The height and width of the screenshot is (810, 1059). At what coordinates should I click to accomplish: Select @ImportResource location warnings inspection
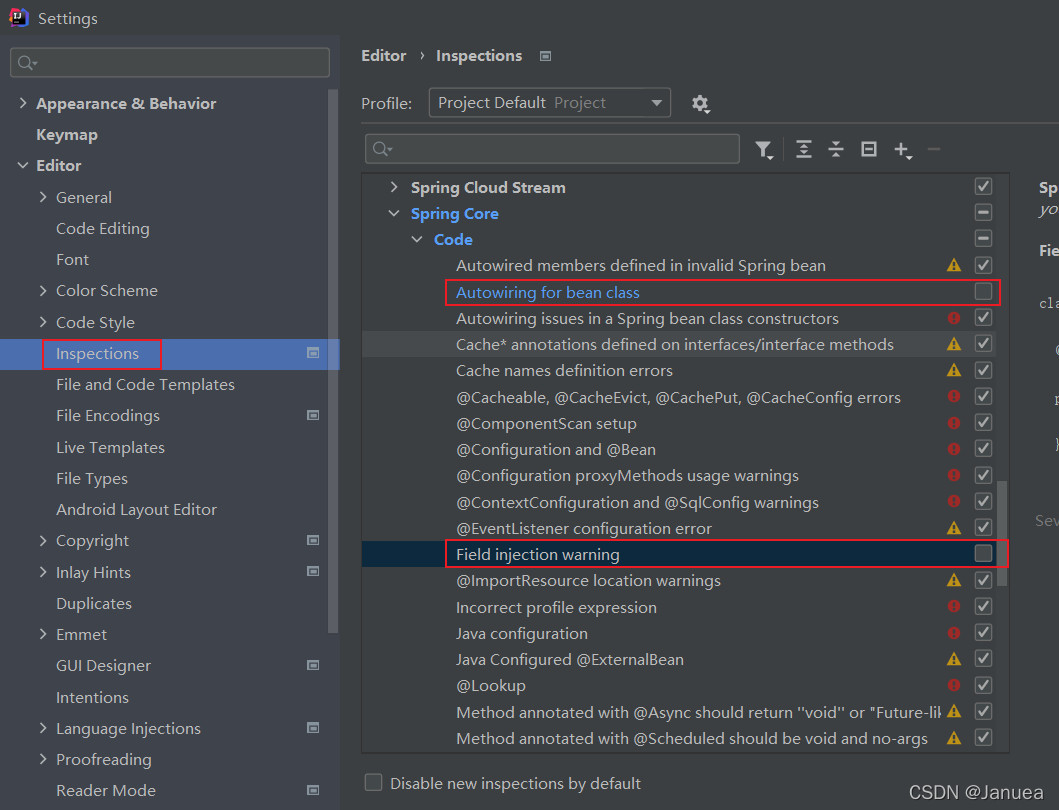[x=588, y=580]
